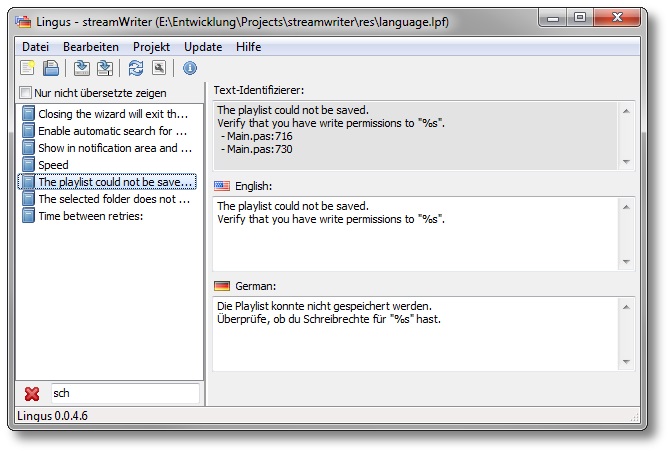This screenshot has height=454, width=671.
Task: Click 'Main.pas:716' reference line
Action: coord(259,136)
